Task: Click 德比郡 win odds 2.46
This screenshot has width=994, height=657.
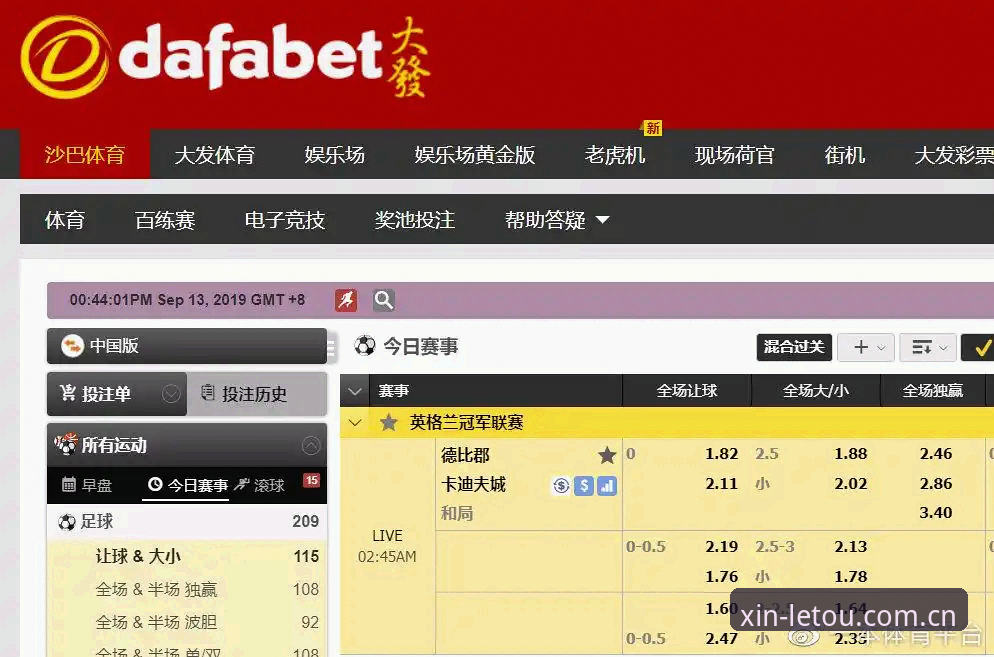Action: pyautogui.click(x=936, y=454)
